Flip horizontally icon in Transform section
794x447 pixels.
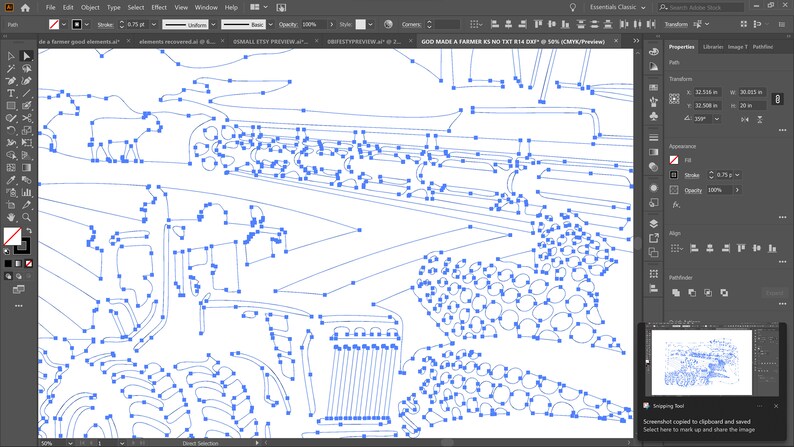pos(745,119)
